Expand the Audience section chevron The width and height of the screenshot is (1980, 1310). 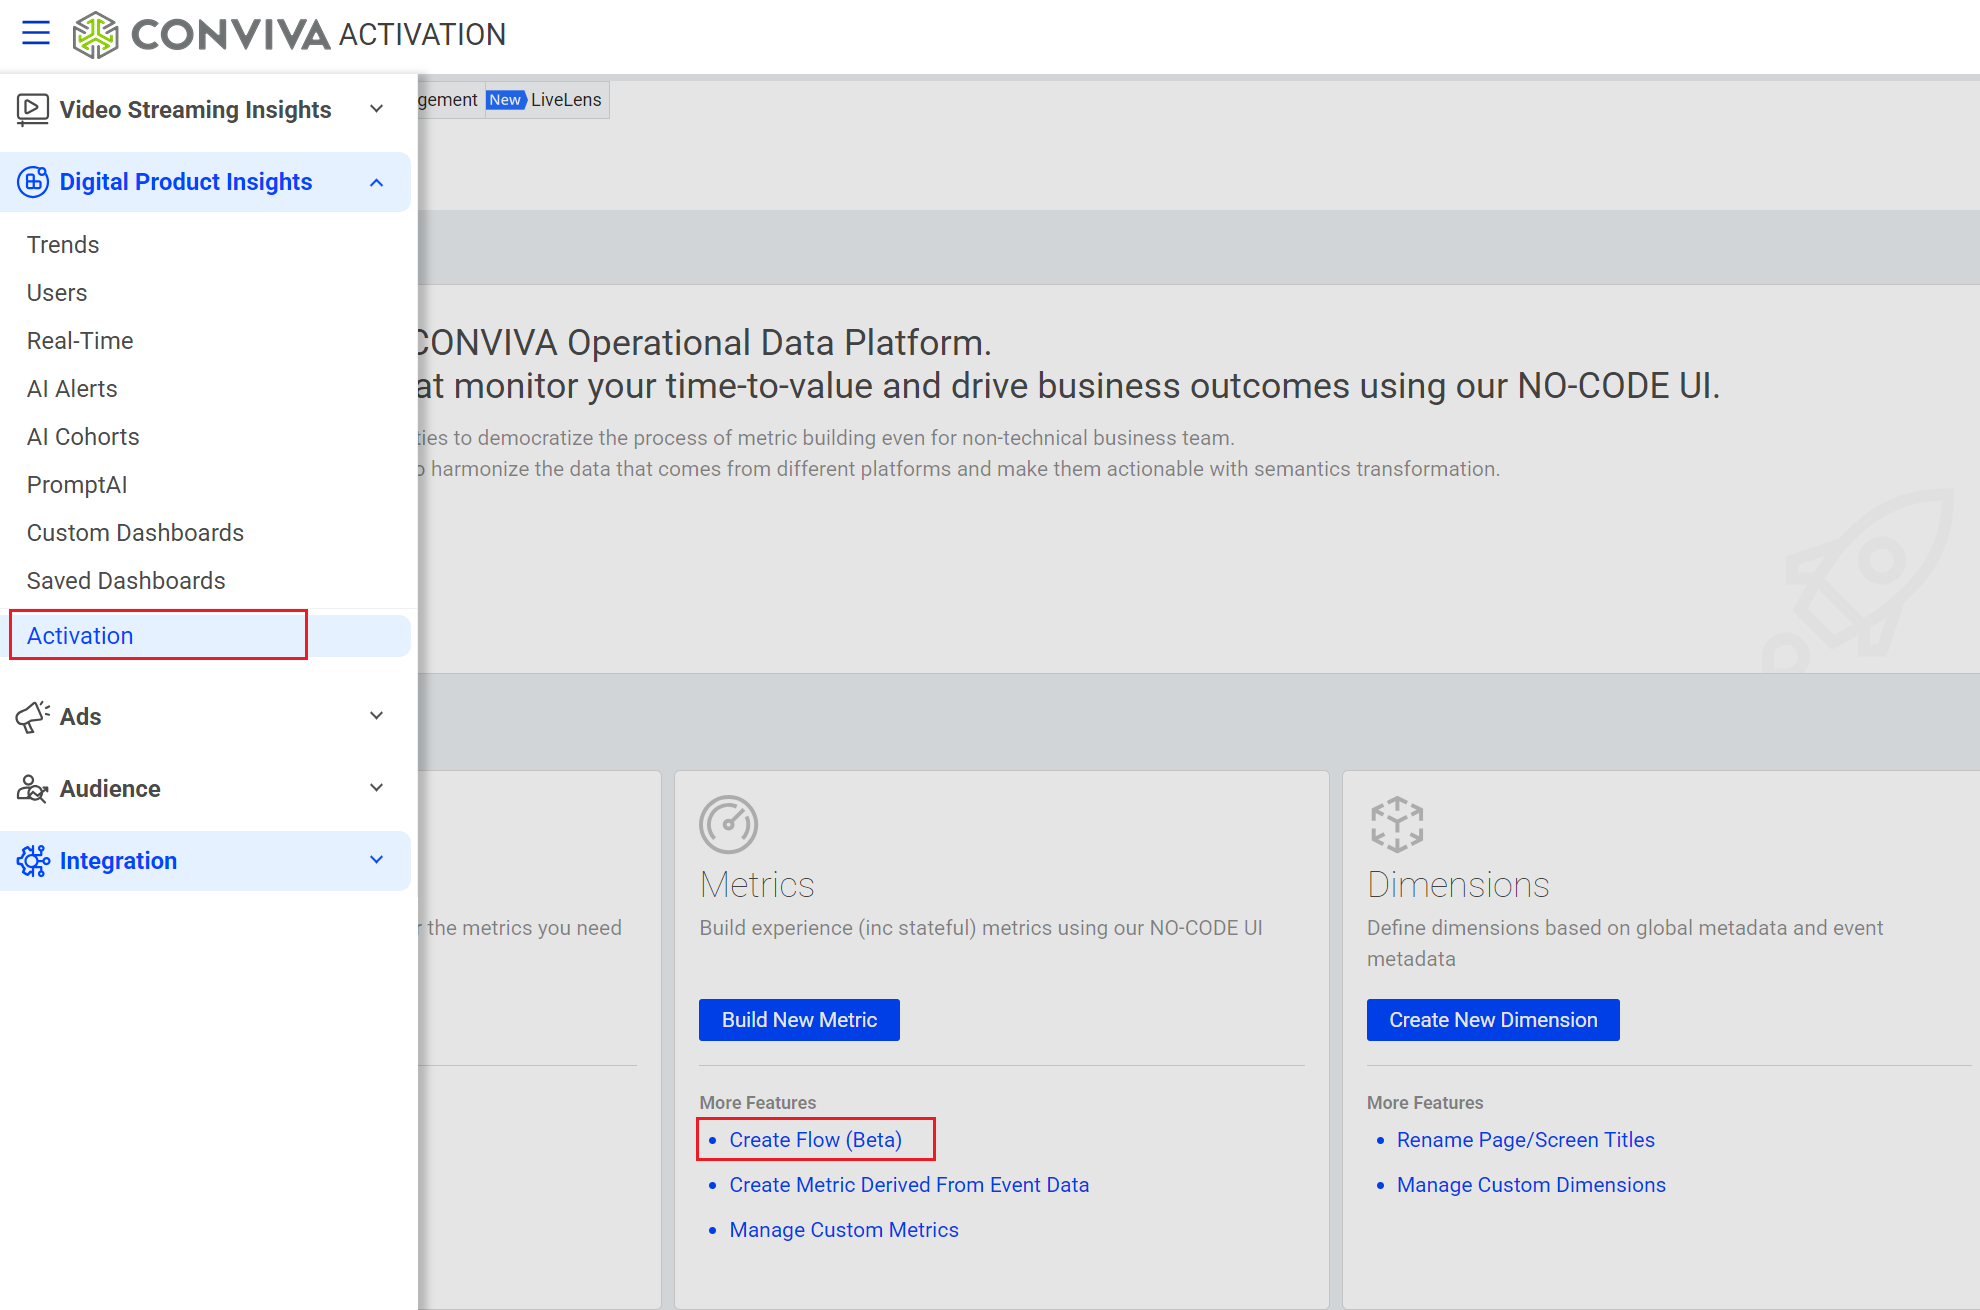(x=377, y=788)
